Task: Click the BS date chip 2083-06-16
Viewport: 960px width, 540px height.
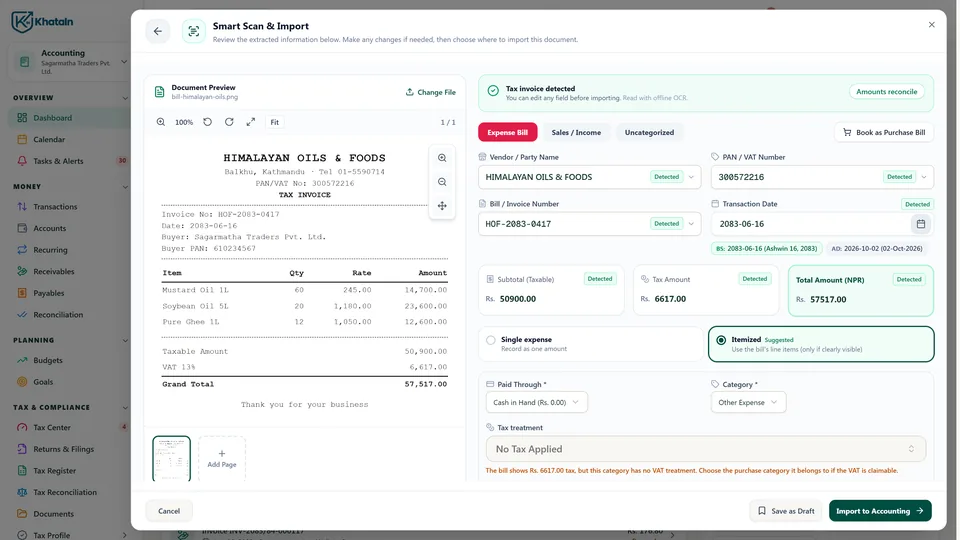Action: [767, 249]
